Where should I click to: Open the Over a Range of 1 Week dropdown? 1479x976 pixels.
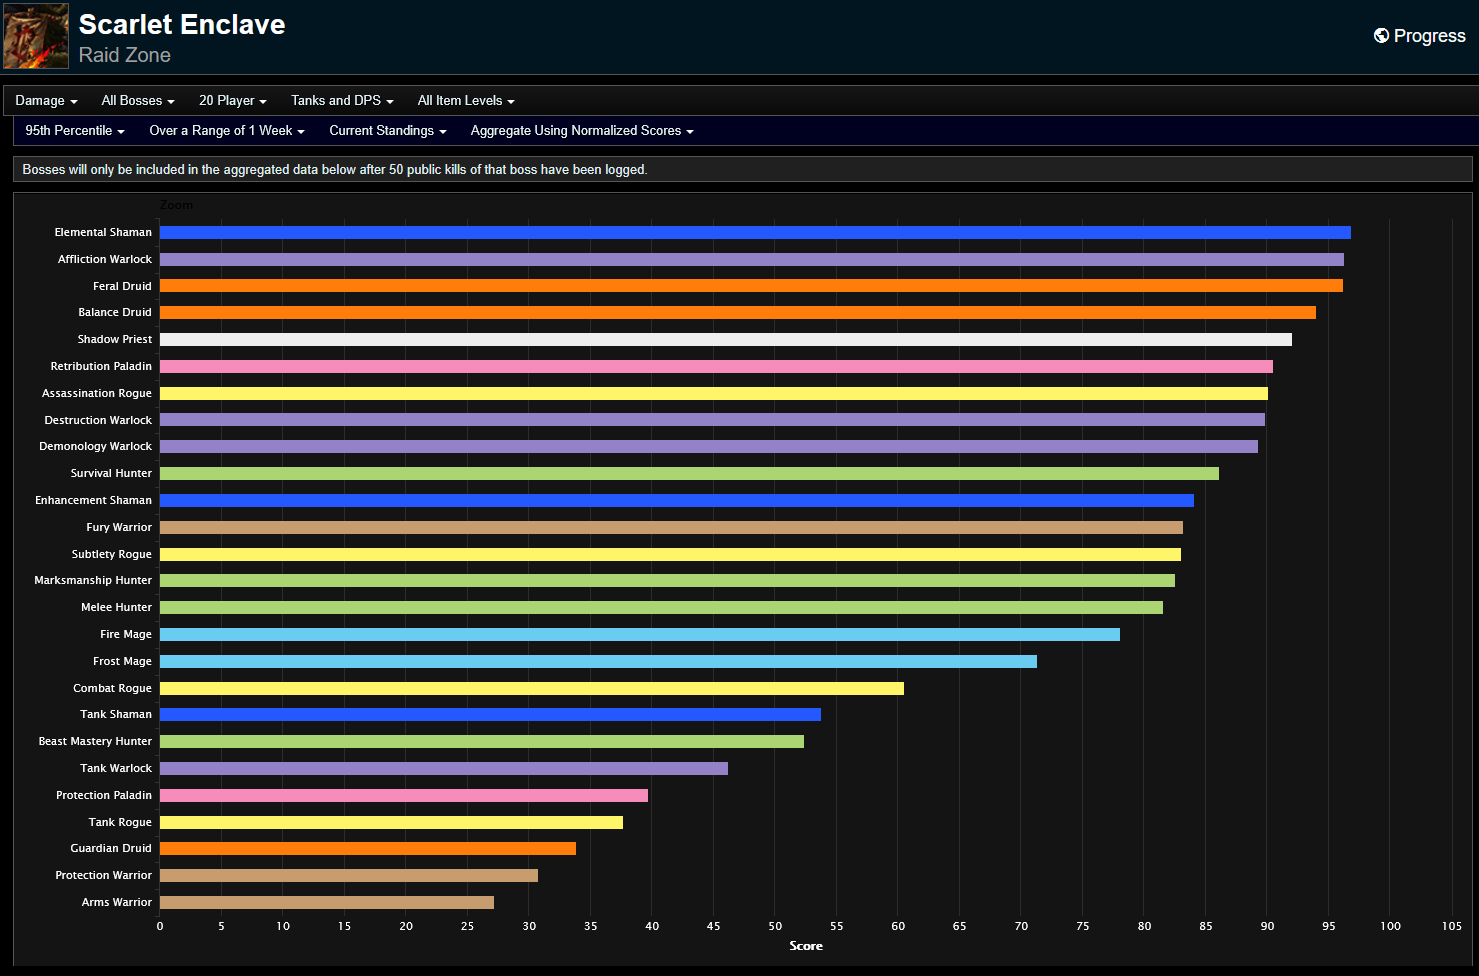tap(226, 130)
